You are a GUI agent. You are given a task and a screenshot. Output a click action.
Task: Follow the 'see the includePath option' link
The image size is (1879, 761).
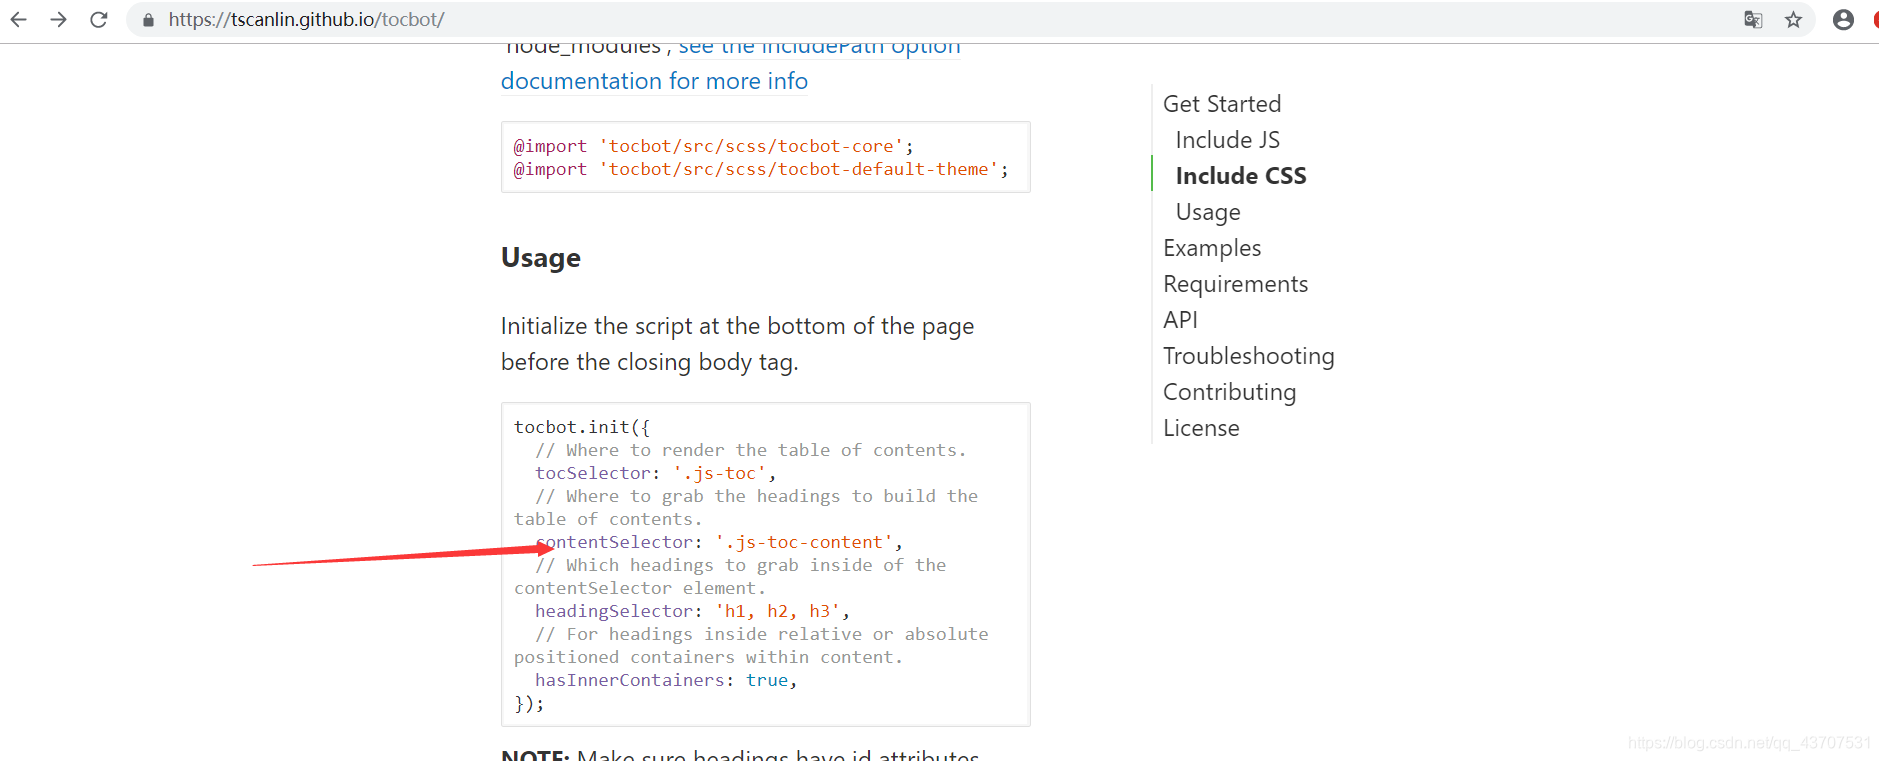819,46
